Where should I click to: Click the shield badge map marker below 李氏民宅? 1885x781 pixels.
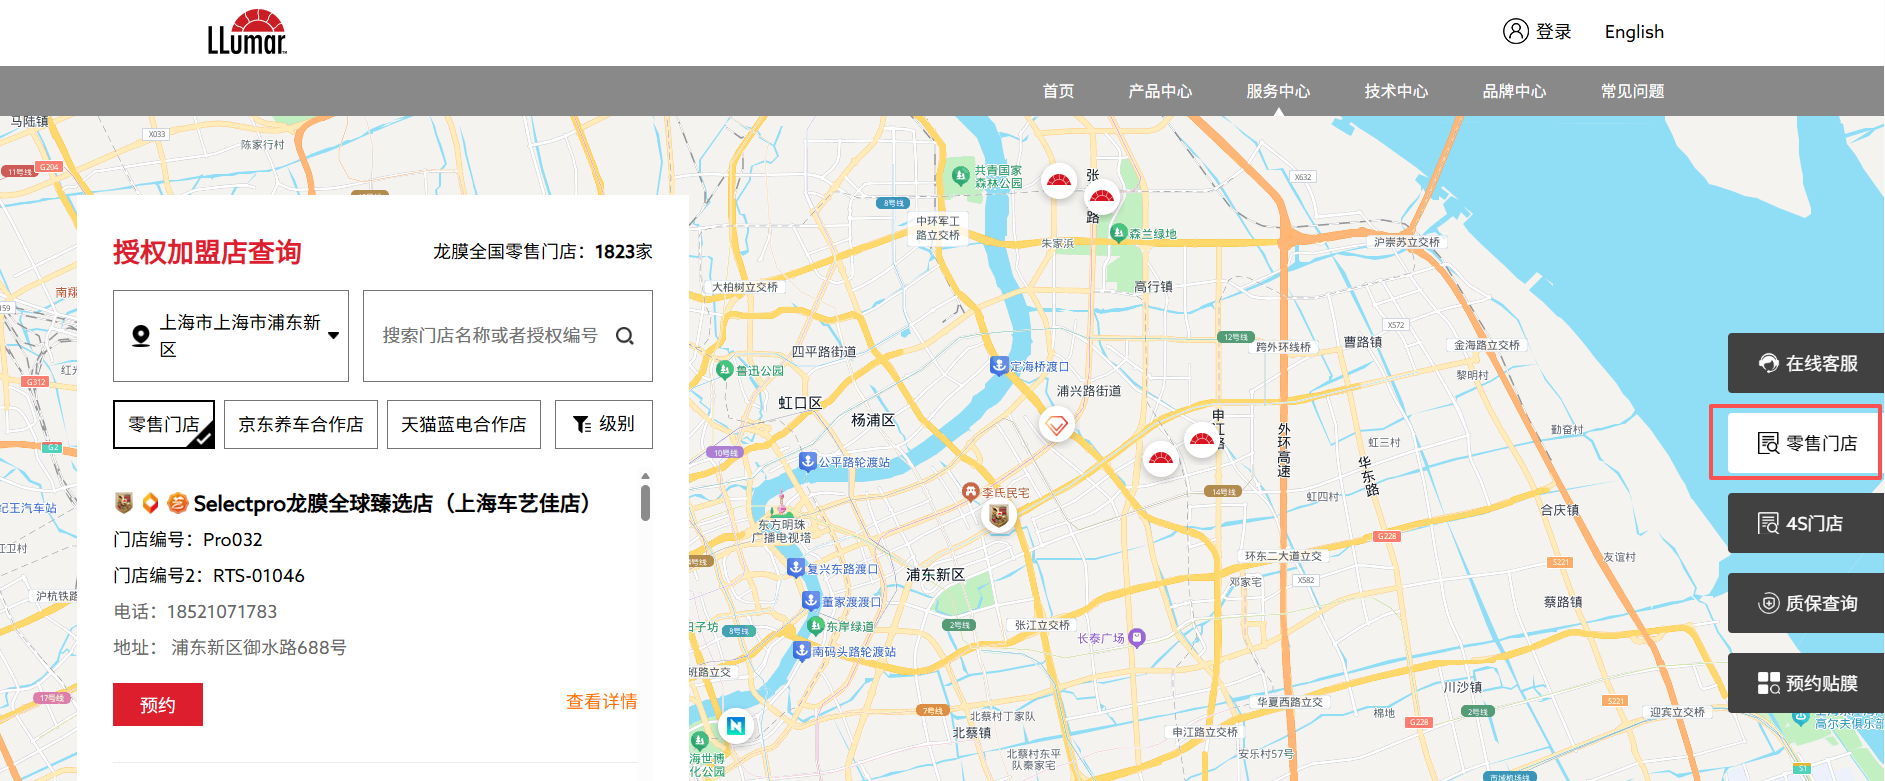[998, 515]
